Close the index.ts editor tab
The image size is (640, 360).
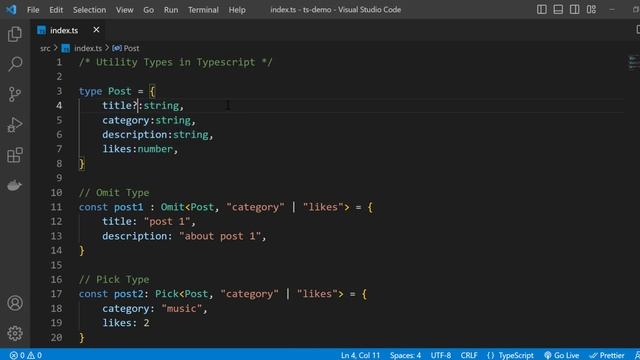click(96, 30)
